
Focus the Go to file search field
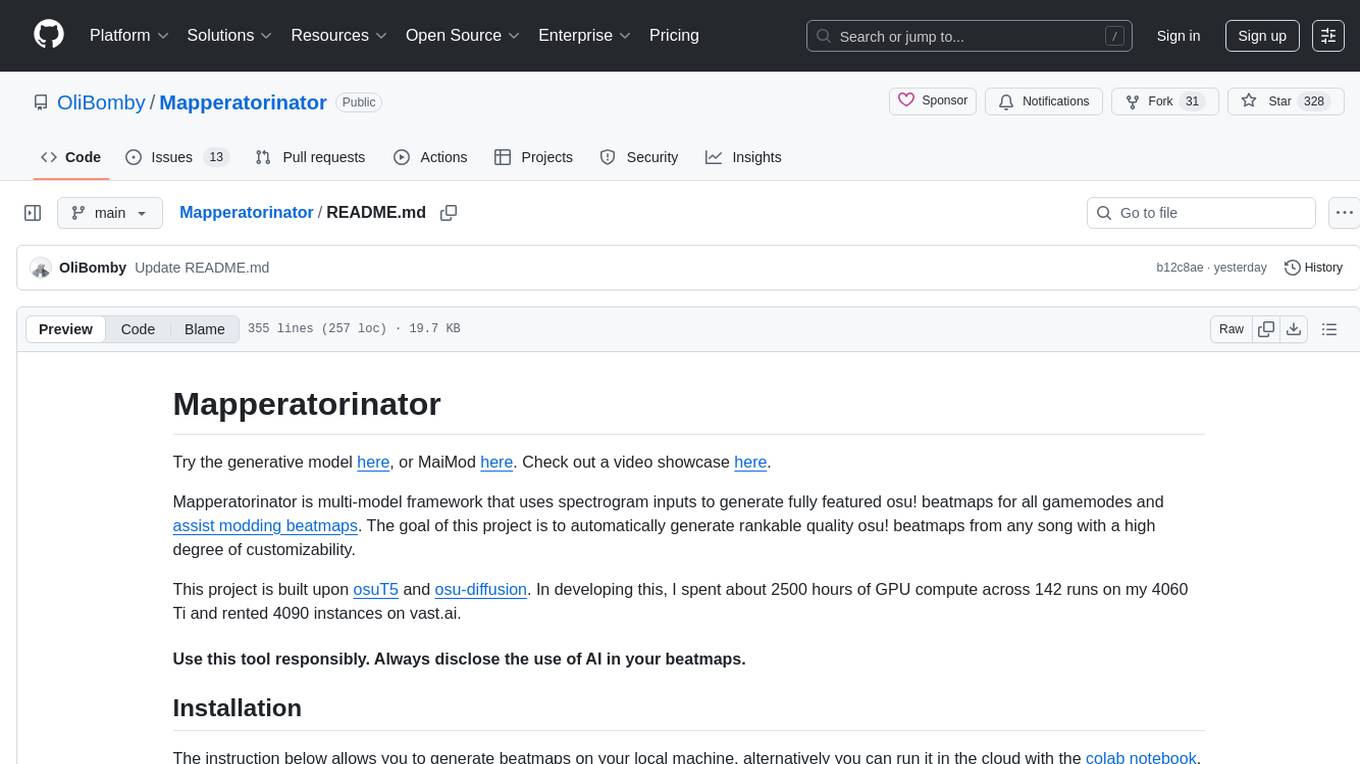click(x=1200, y=213)
